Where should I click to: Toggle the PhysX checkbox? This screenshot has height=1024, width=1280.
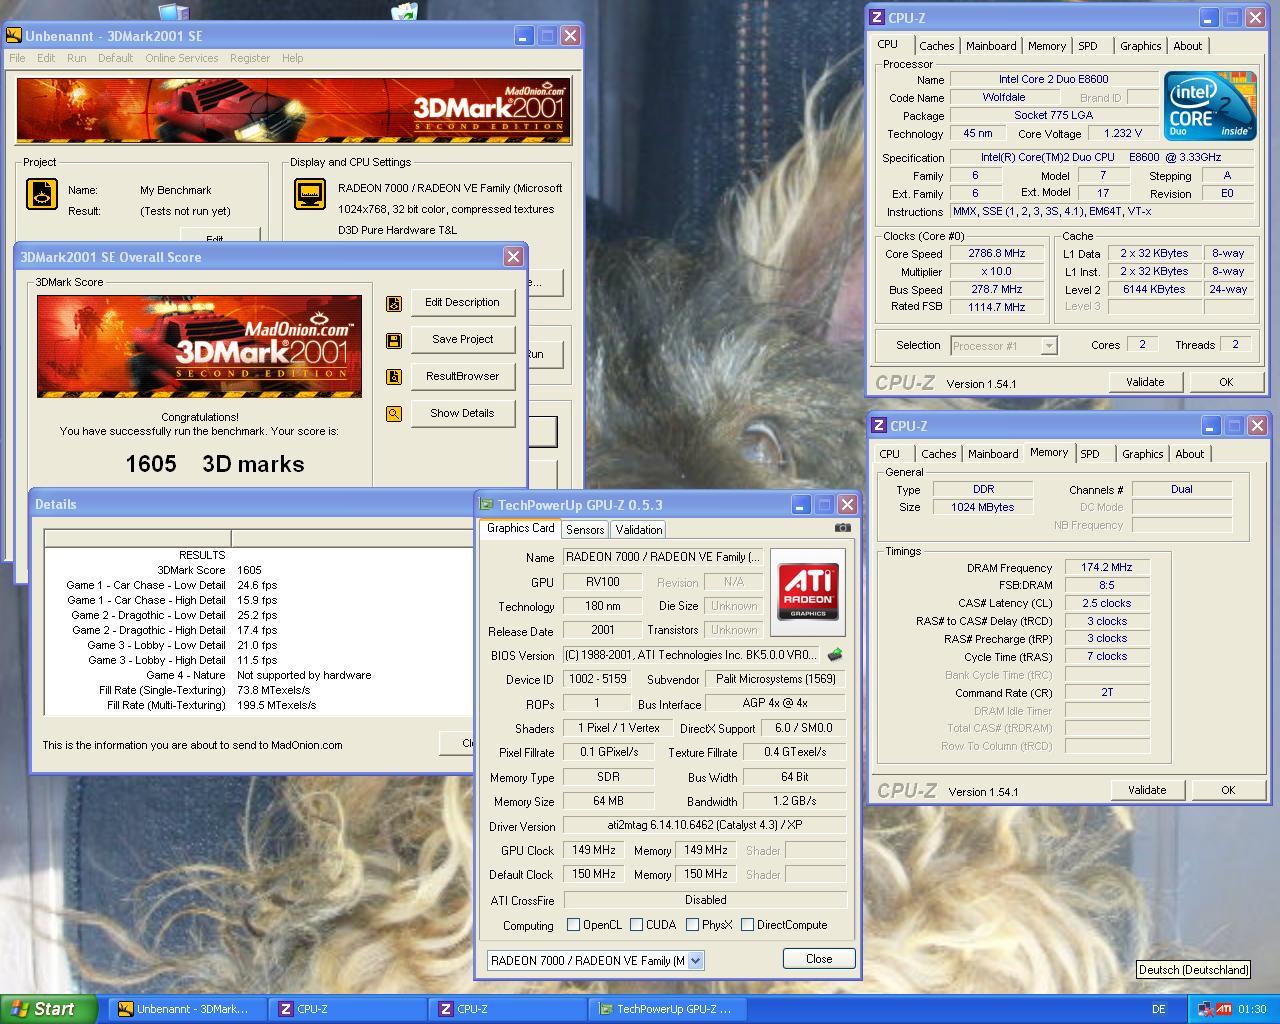click(692, 925)
